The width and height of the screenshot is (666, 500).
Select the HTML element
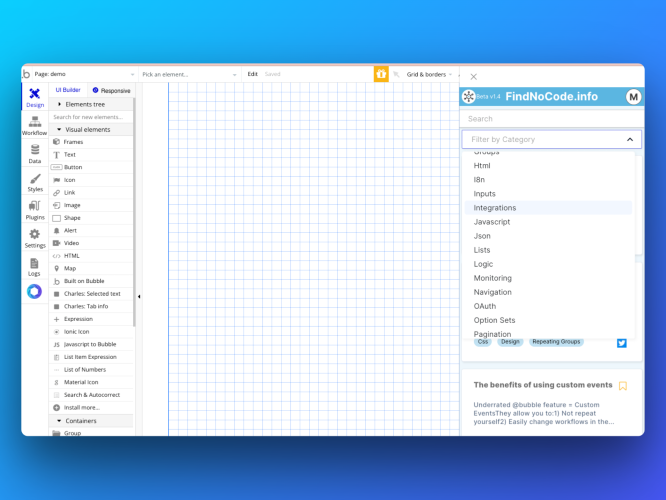pos(91,256)
